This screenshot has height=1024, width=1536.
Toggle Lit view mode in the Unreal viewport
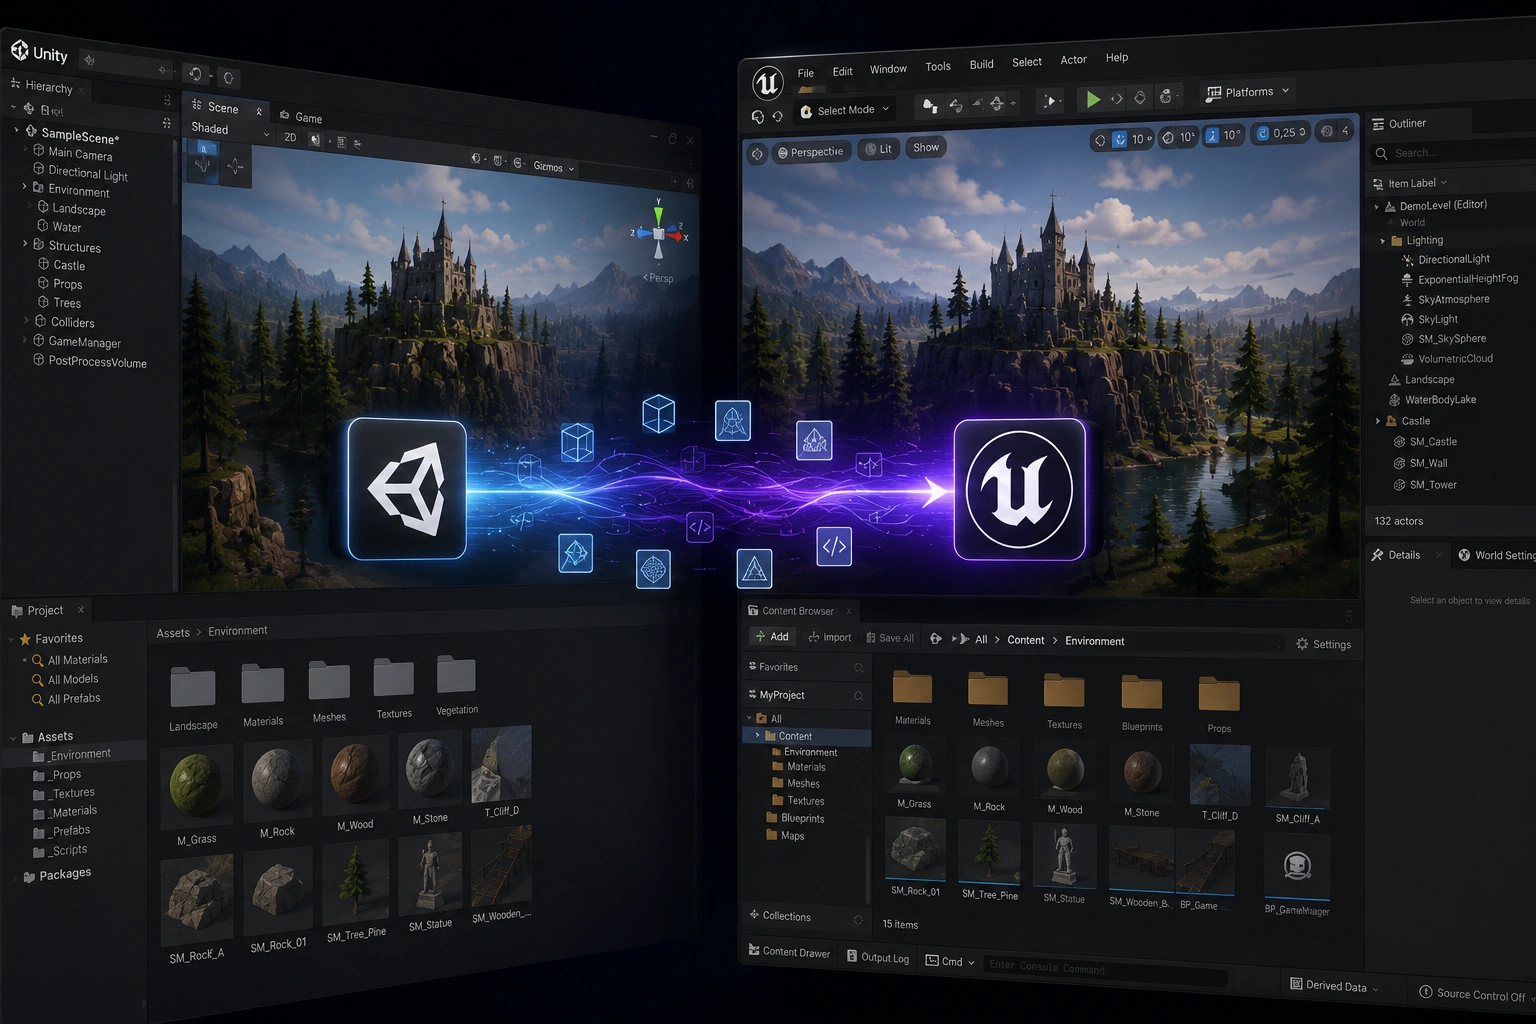pos(878,149)
